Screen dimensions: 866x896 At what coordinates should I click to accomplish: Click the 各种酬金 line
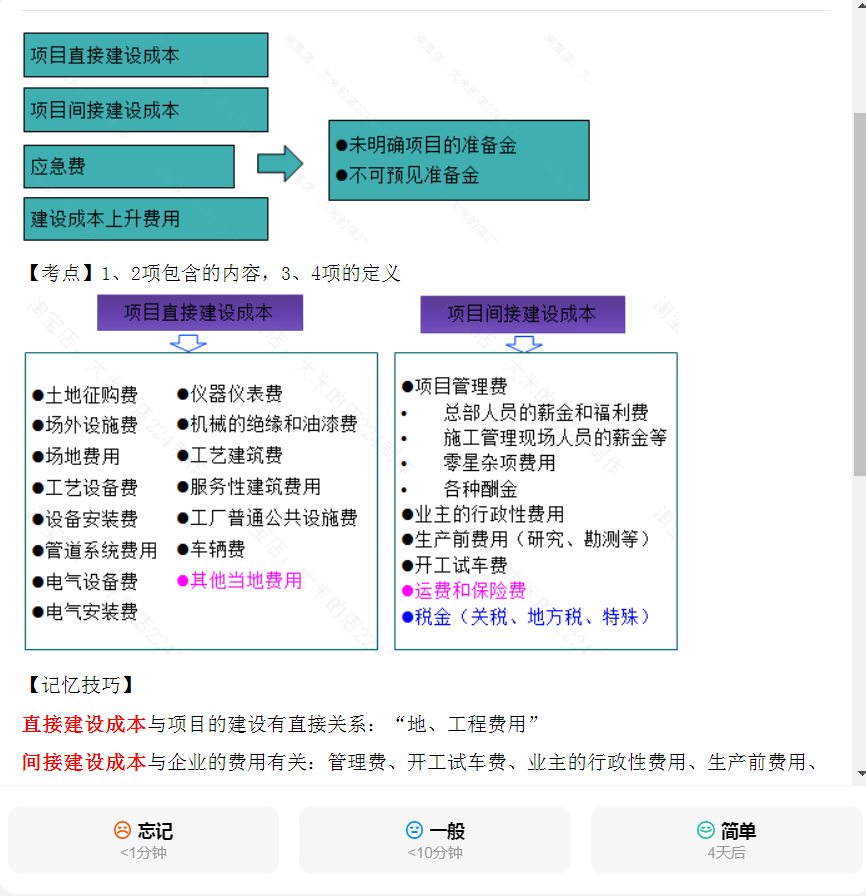pyautogui.click(x=480, y=489)
